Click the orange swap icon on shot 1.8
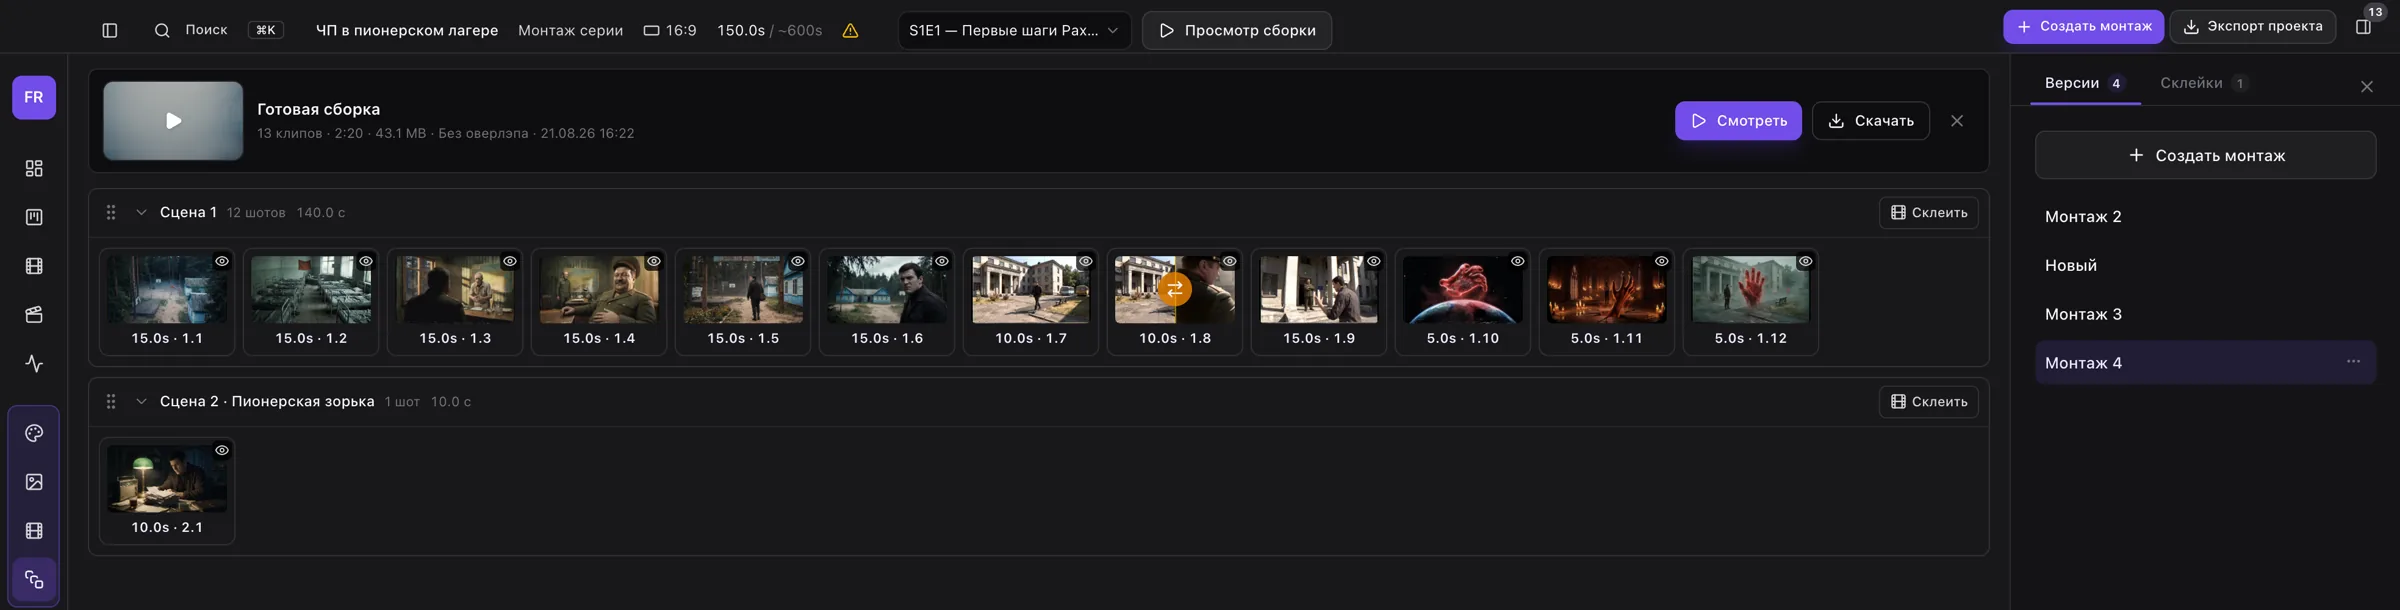 tap(1175, 289)
